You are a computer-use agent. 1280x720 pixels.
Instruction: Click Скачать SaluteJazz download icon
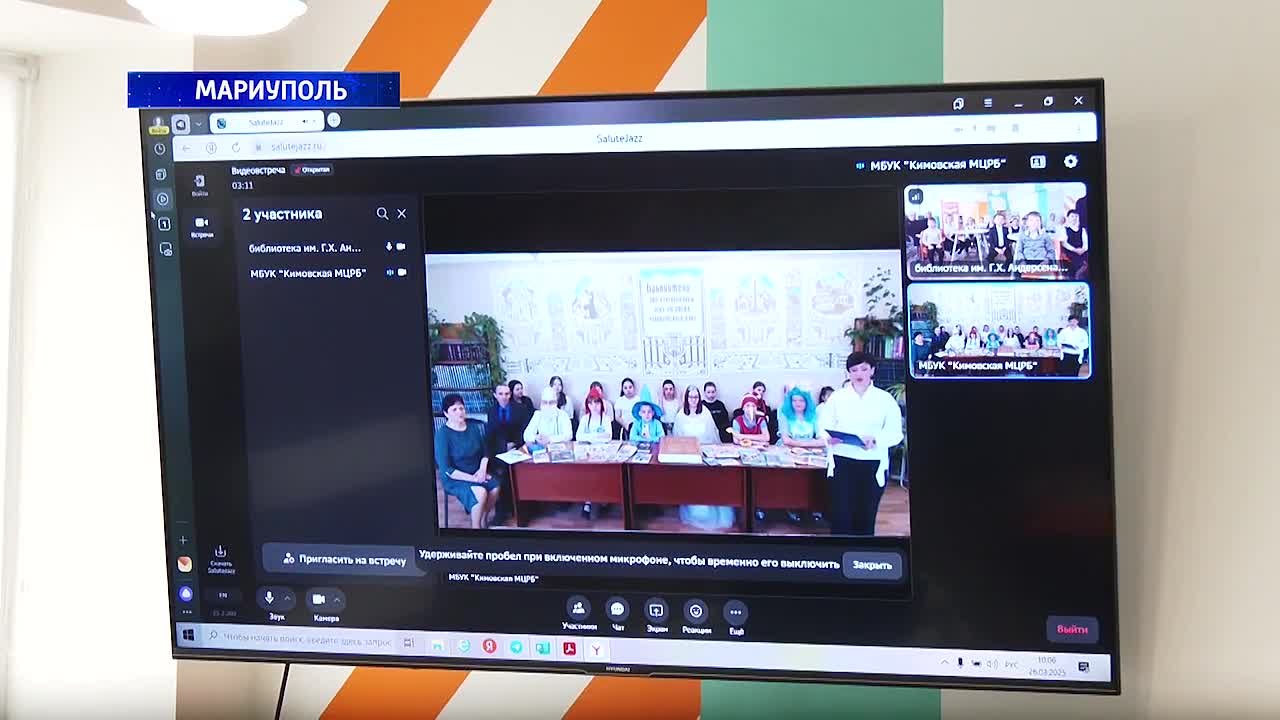click(221, 558)
